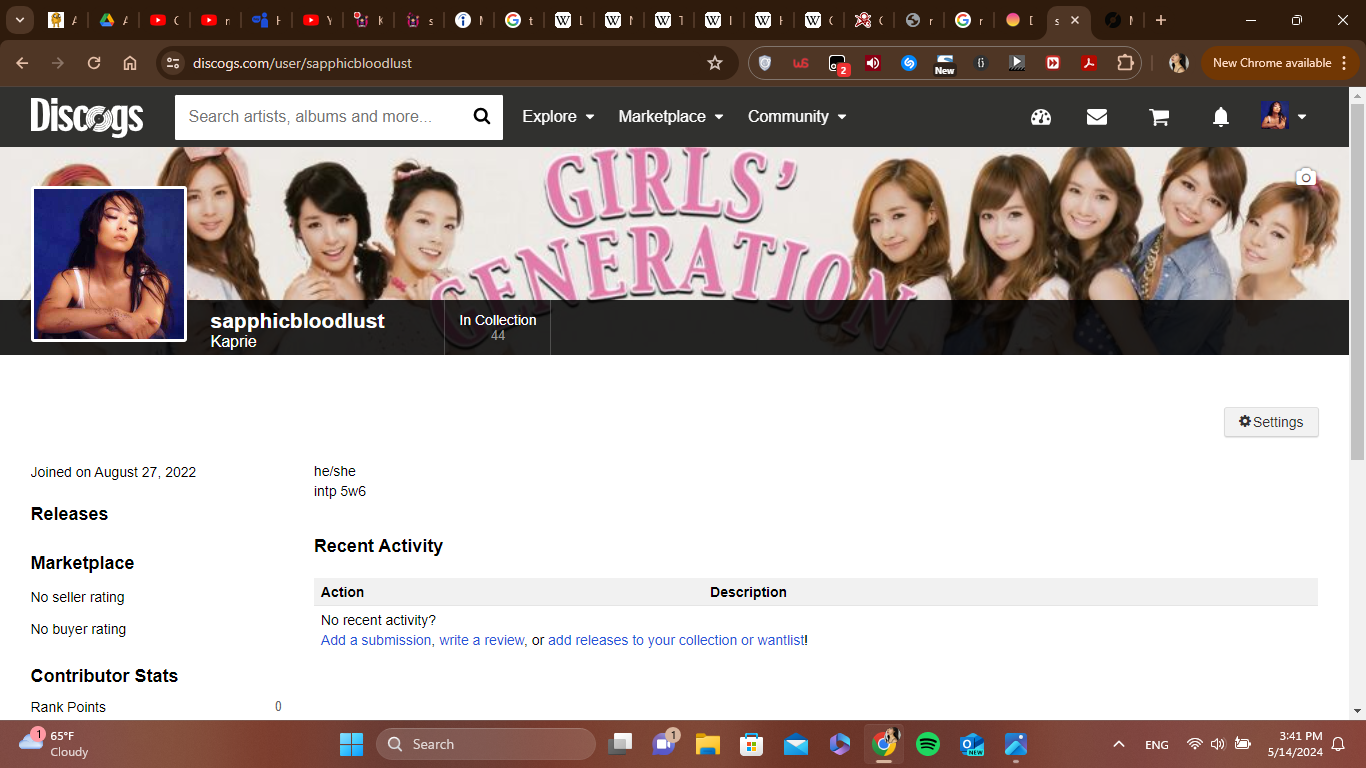
Task: Click the search magnifier icon
Action: (x=482, y=117)
